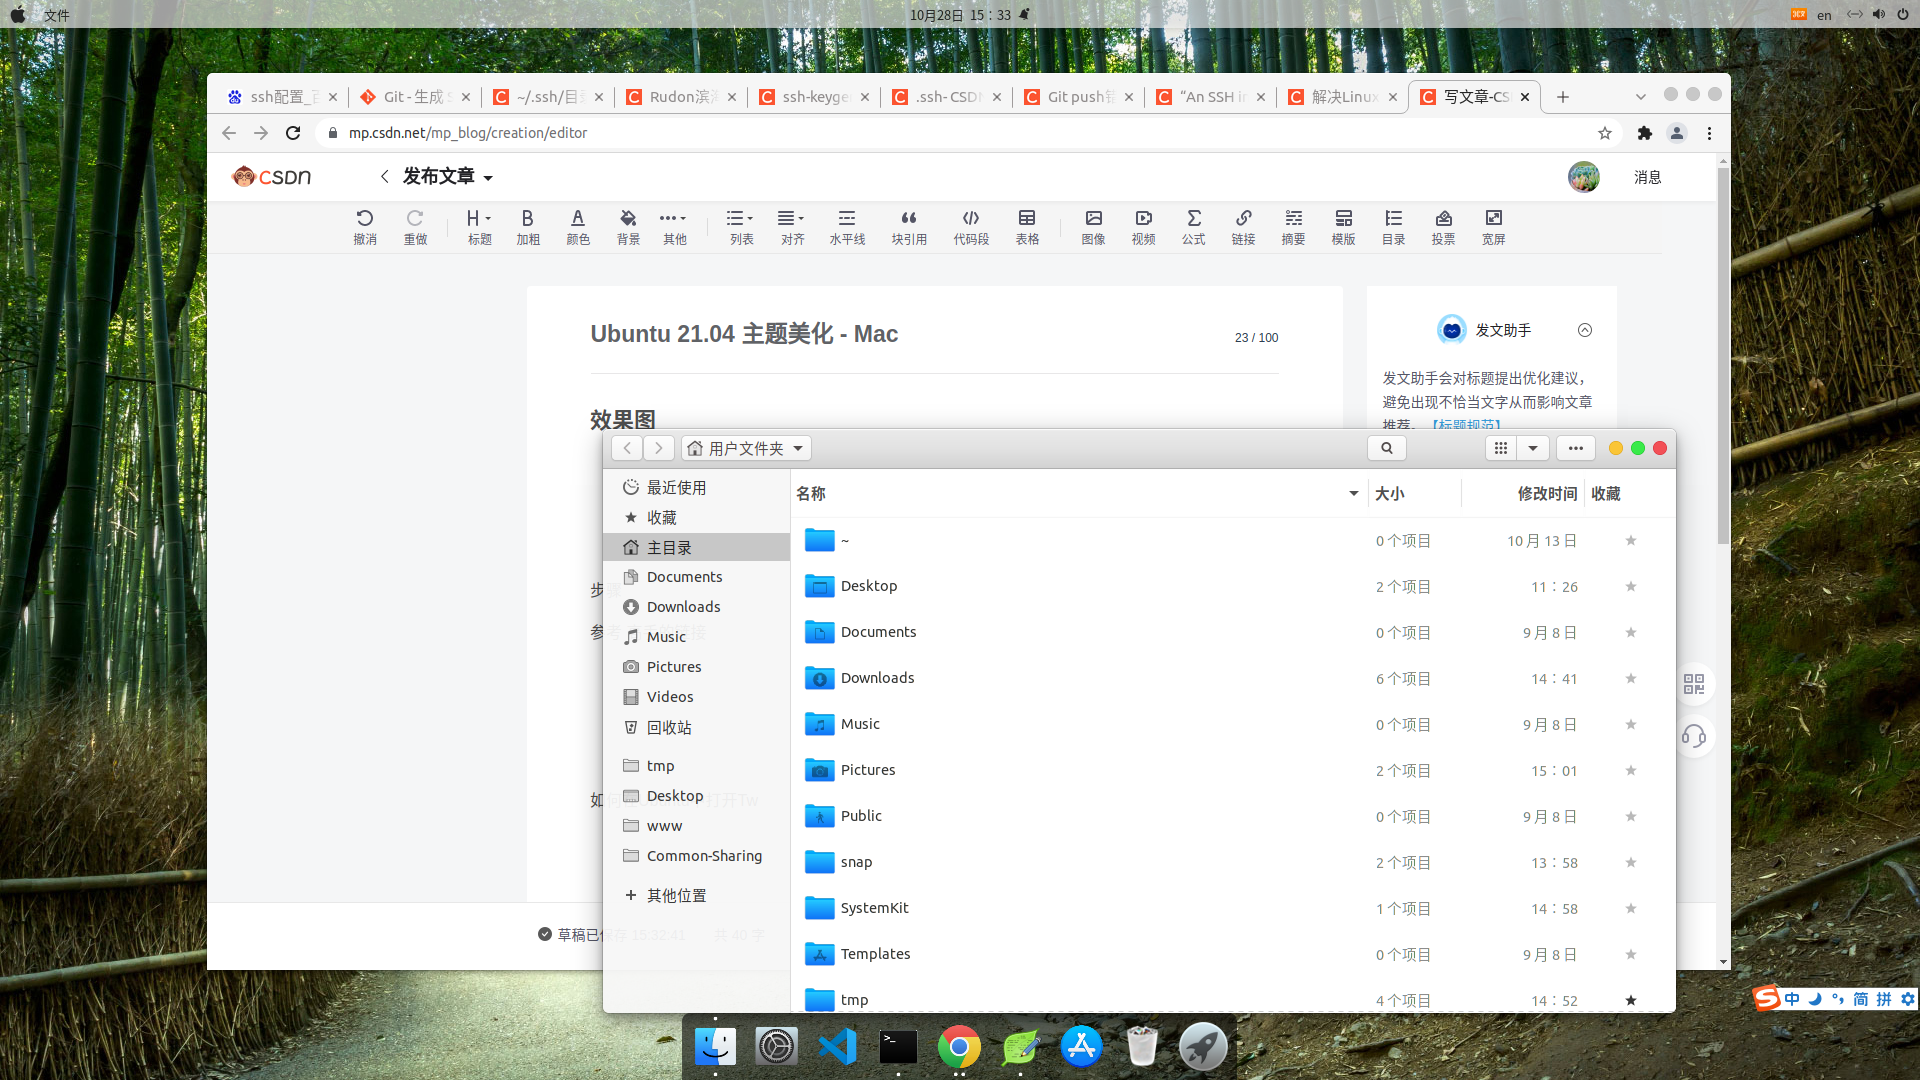This screenshot has height=1080, width=1920.
Task: Open the text color (颜色) tool
Action: [x=578, y=227]
